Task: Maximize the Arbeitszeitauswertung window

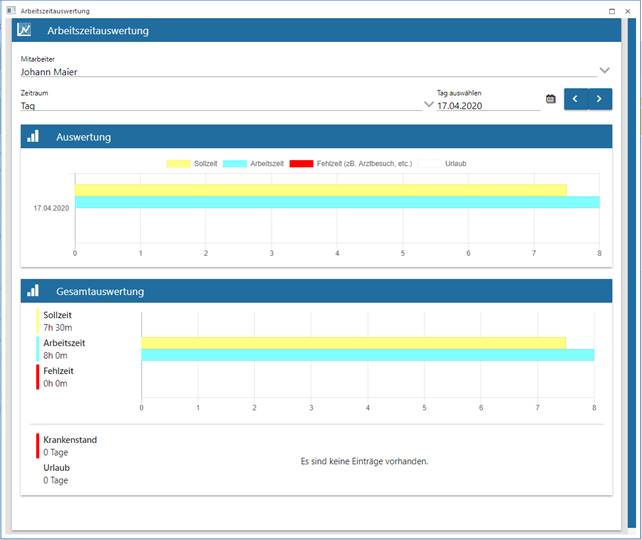Action: [x=611, y=9]
